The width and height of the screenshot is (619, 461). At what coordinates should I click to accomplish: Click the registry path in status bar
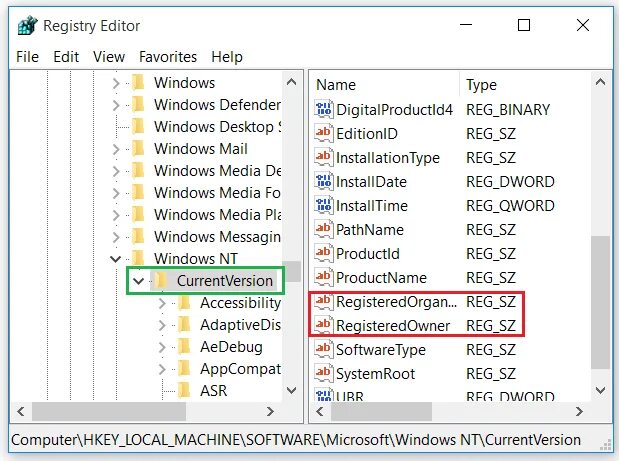point(296,440)
